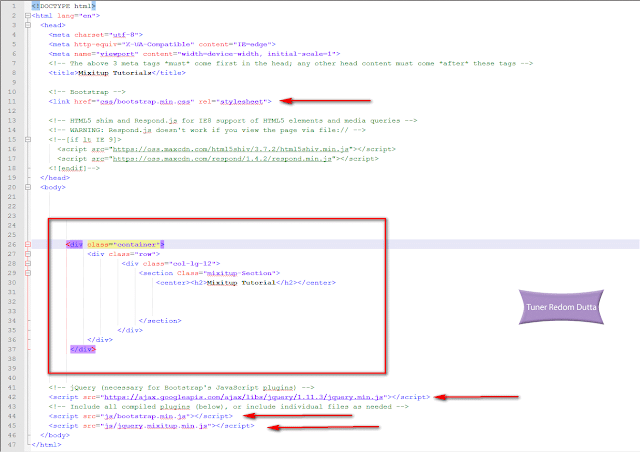Click the closing </section> tag
640x452 pixels.
pos(160,321)
